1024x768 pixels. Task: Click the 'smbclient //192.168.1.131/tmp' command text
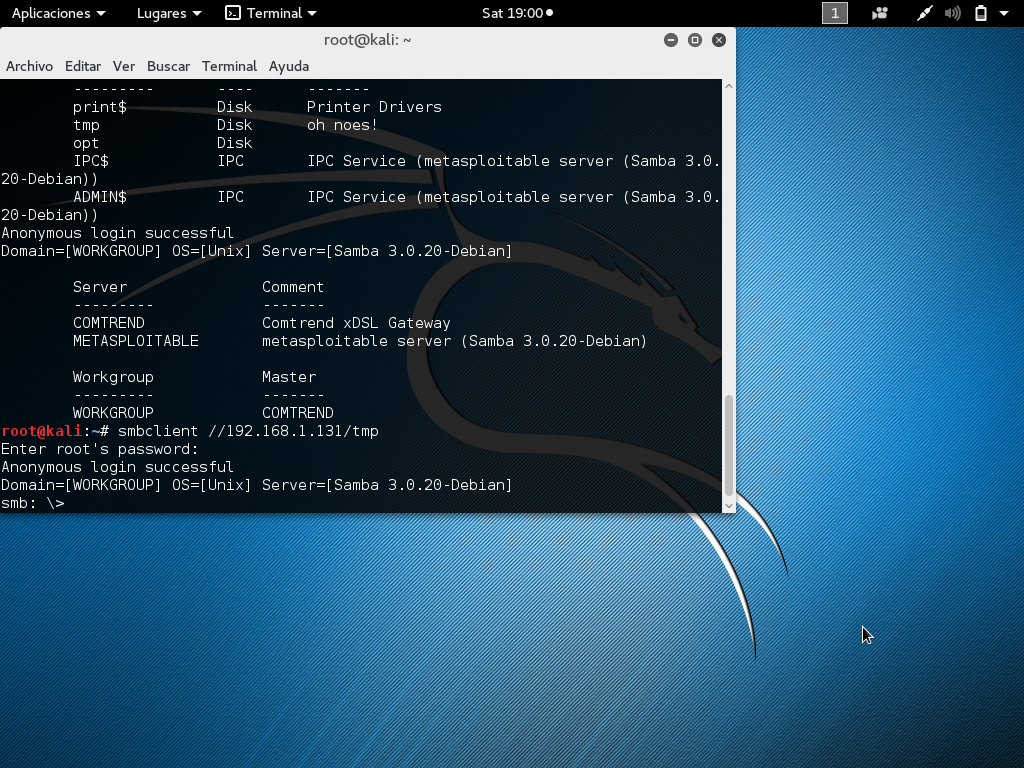click(248, 431)
